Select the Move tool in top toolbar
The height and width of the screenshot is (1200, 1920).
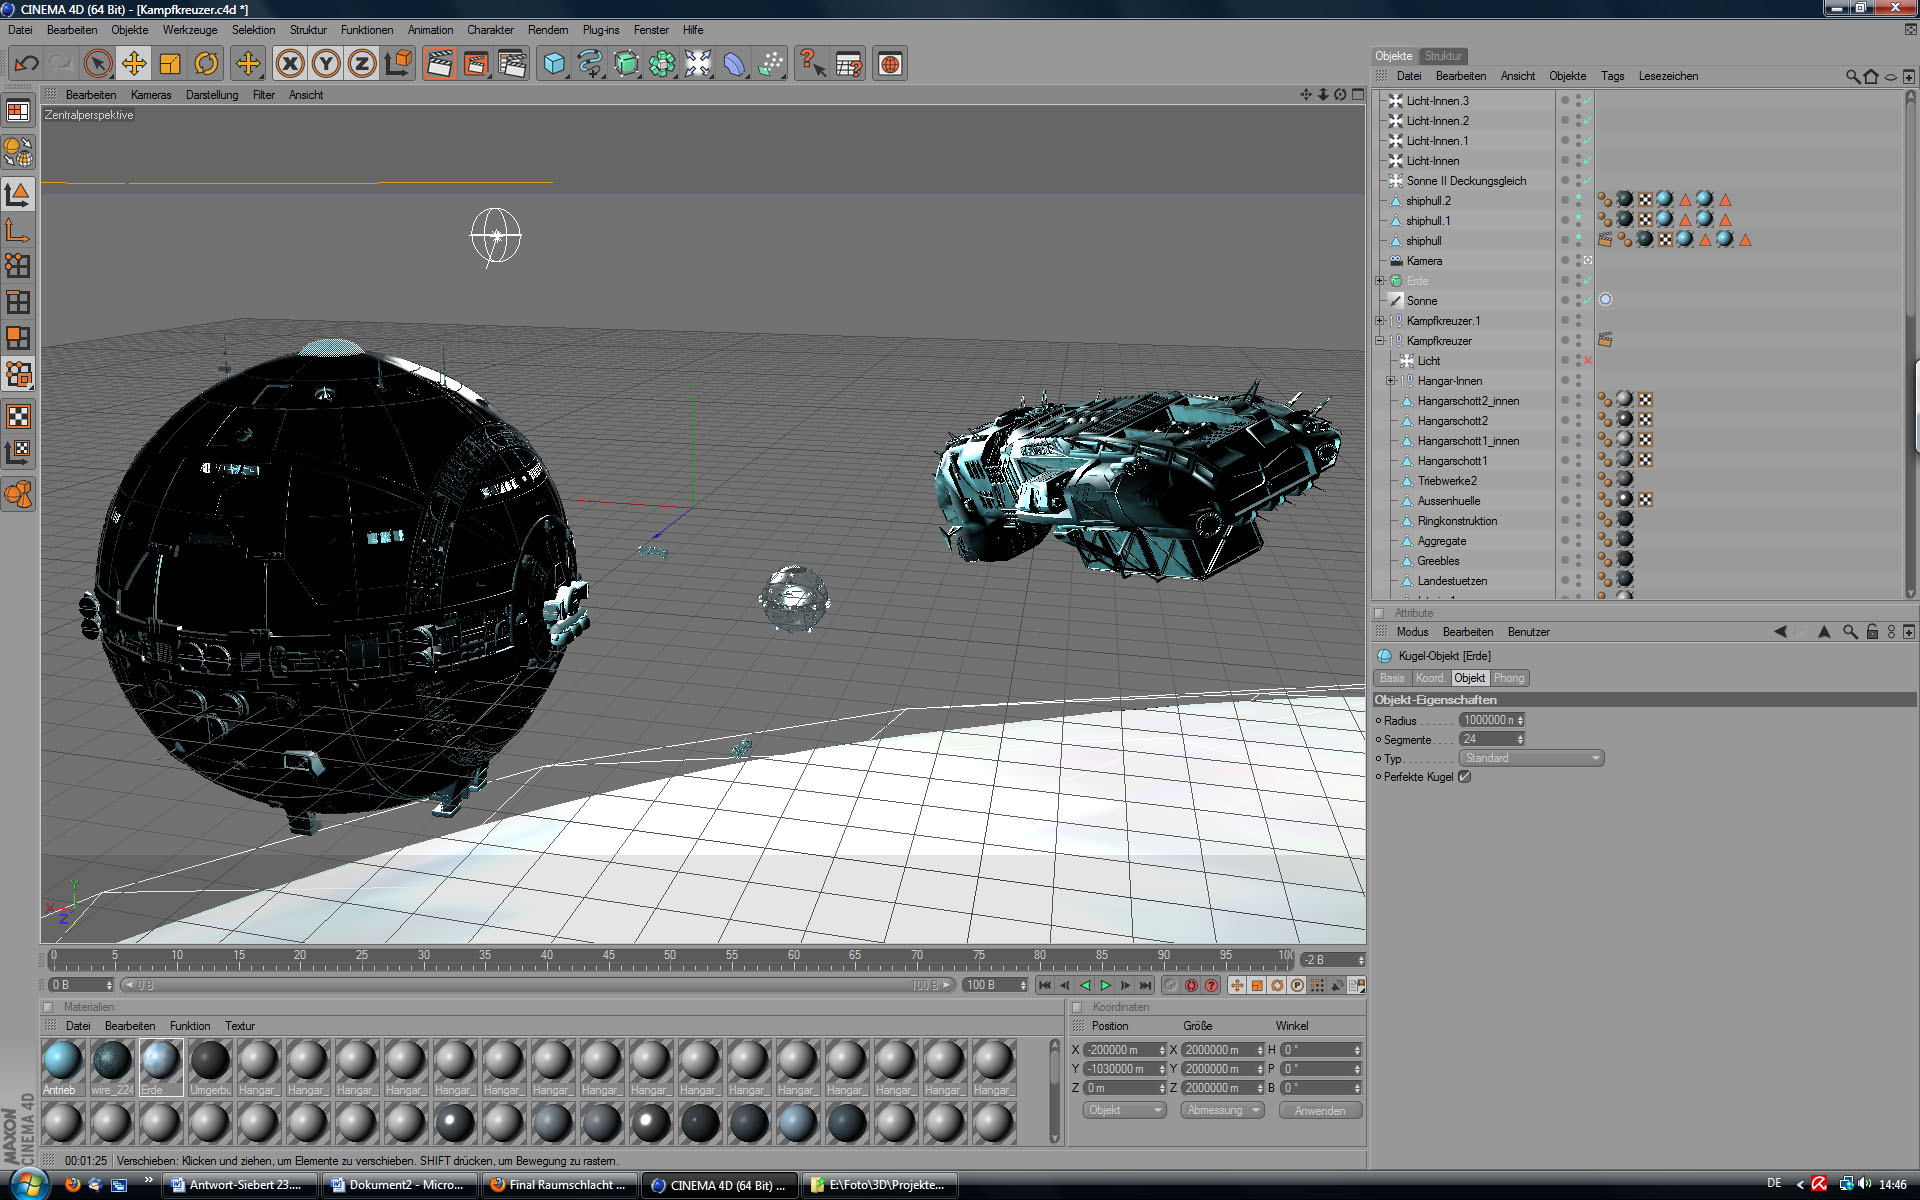[133, 64]
